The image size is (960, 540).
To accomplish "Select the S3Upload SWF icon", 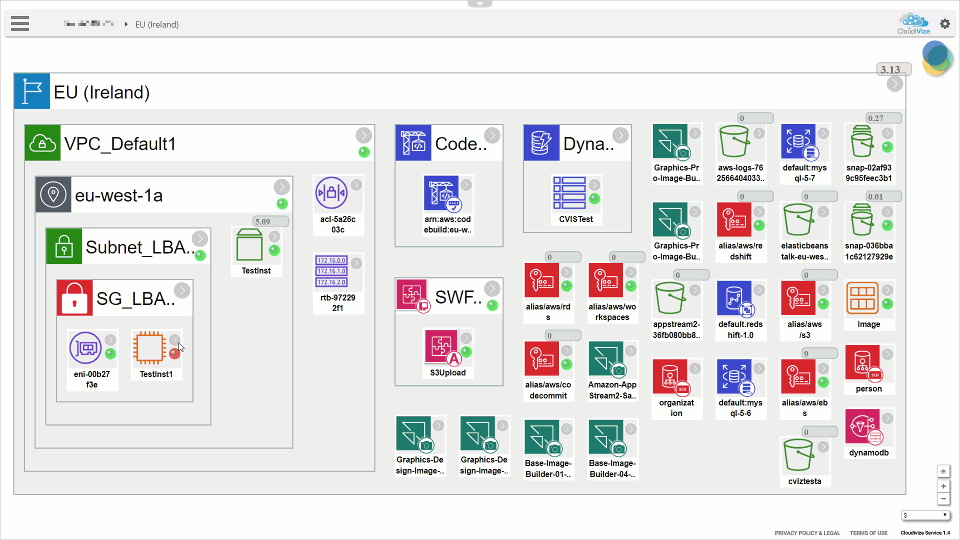I will point(441,347).
